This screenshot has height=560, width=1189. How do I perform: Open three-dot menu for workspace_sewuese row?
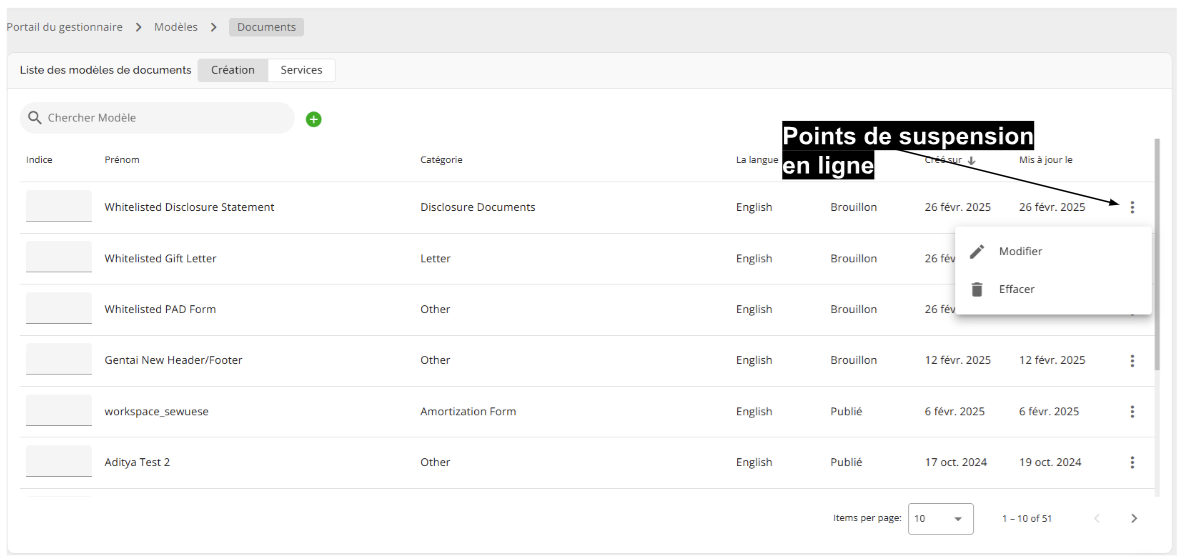click(1132, 411)
